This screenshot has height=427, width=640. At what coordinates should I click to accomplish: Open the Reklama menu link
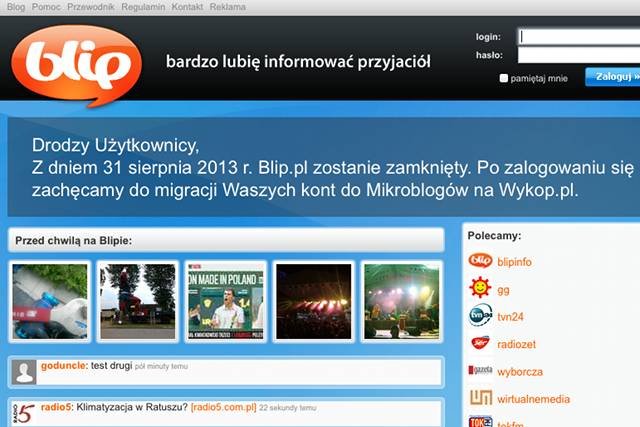tap(228, 7)
